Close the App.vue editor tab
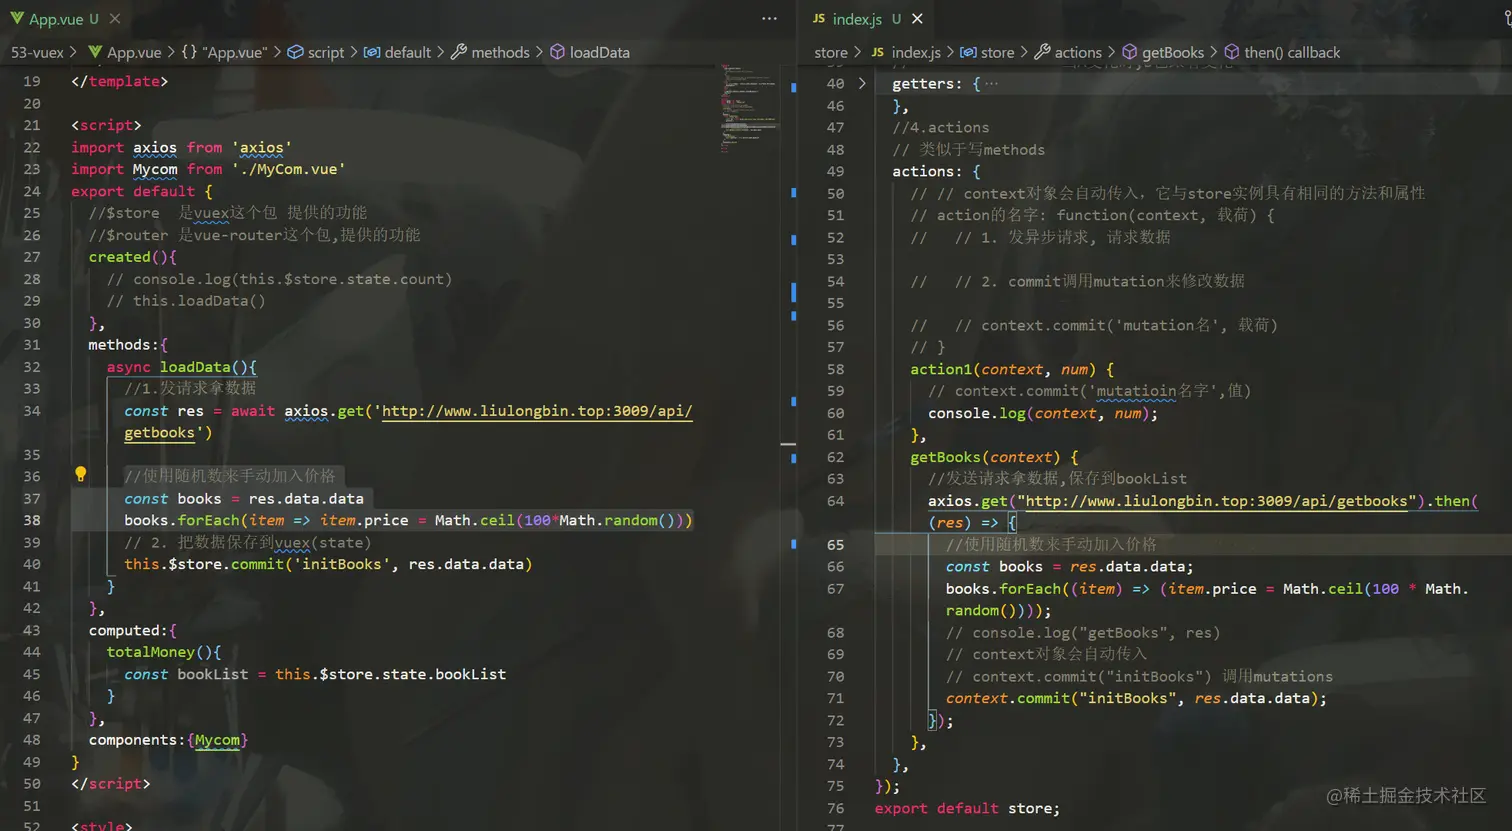Screen dimensions: 1512x831 pos(115,19)
